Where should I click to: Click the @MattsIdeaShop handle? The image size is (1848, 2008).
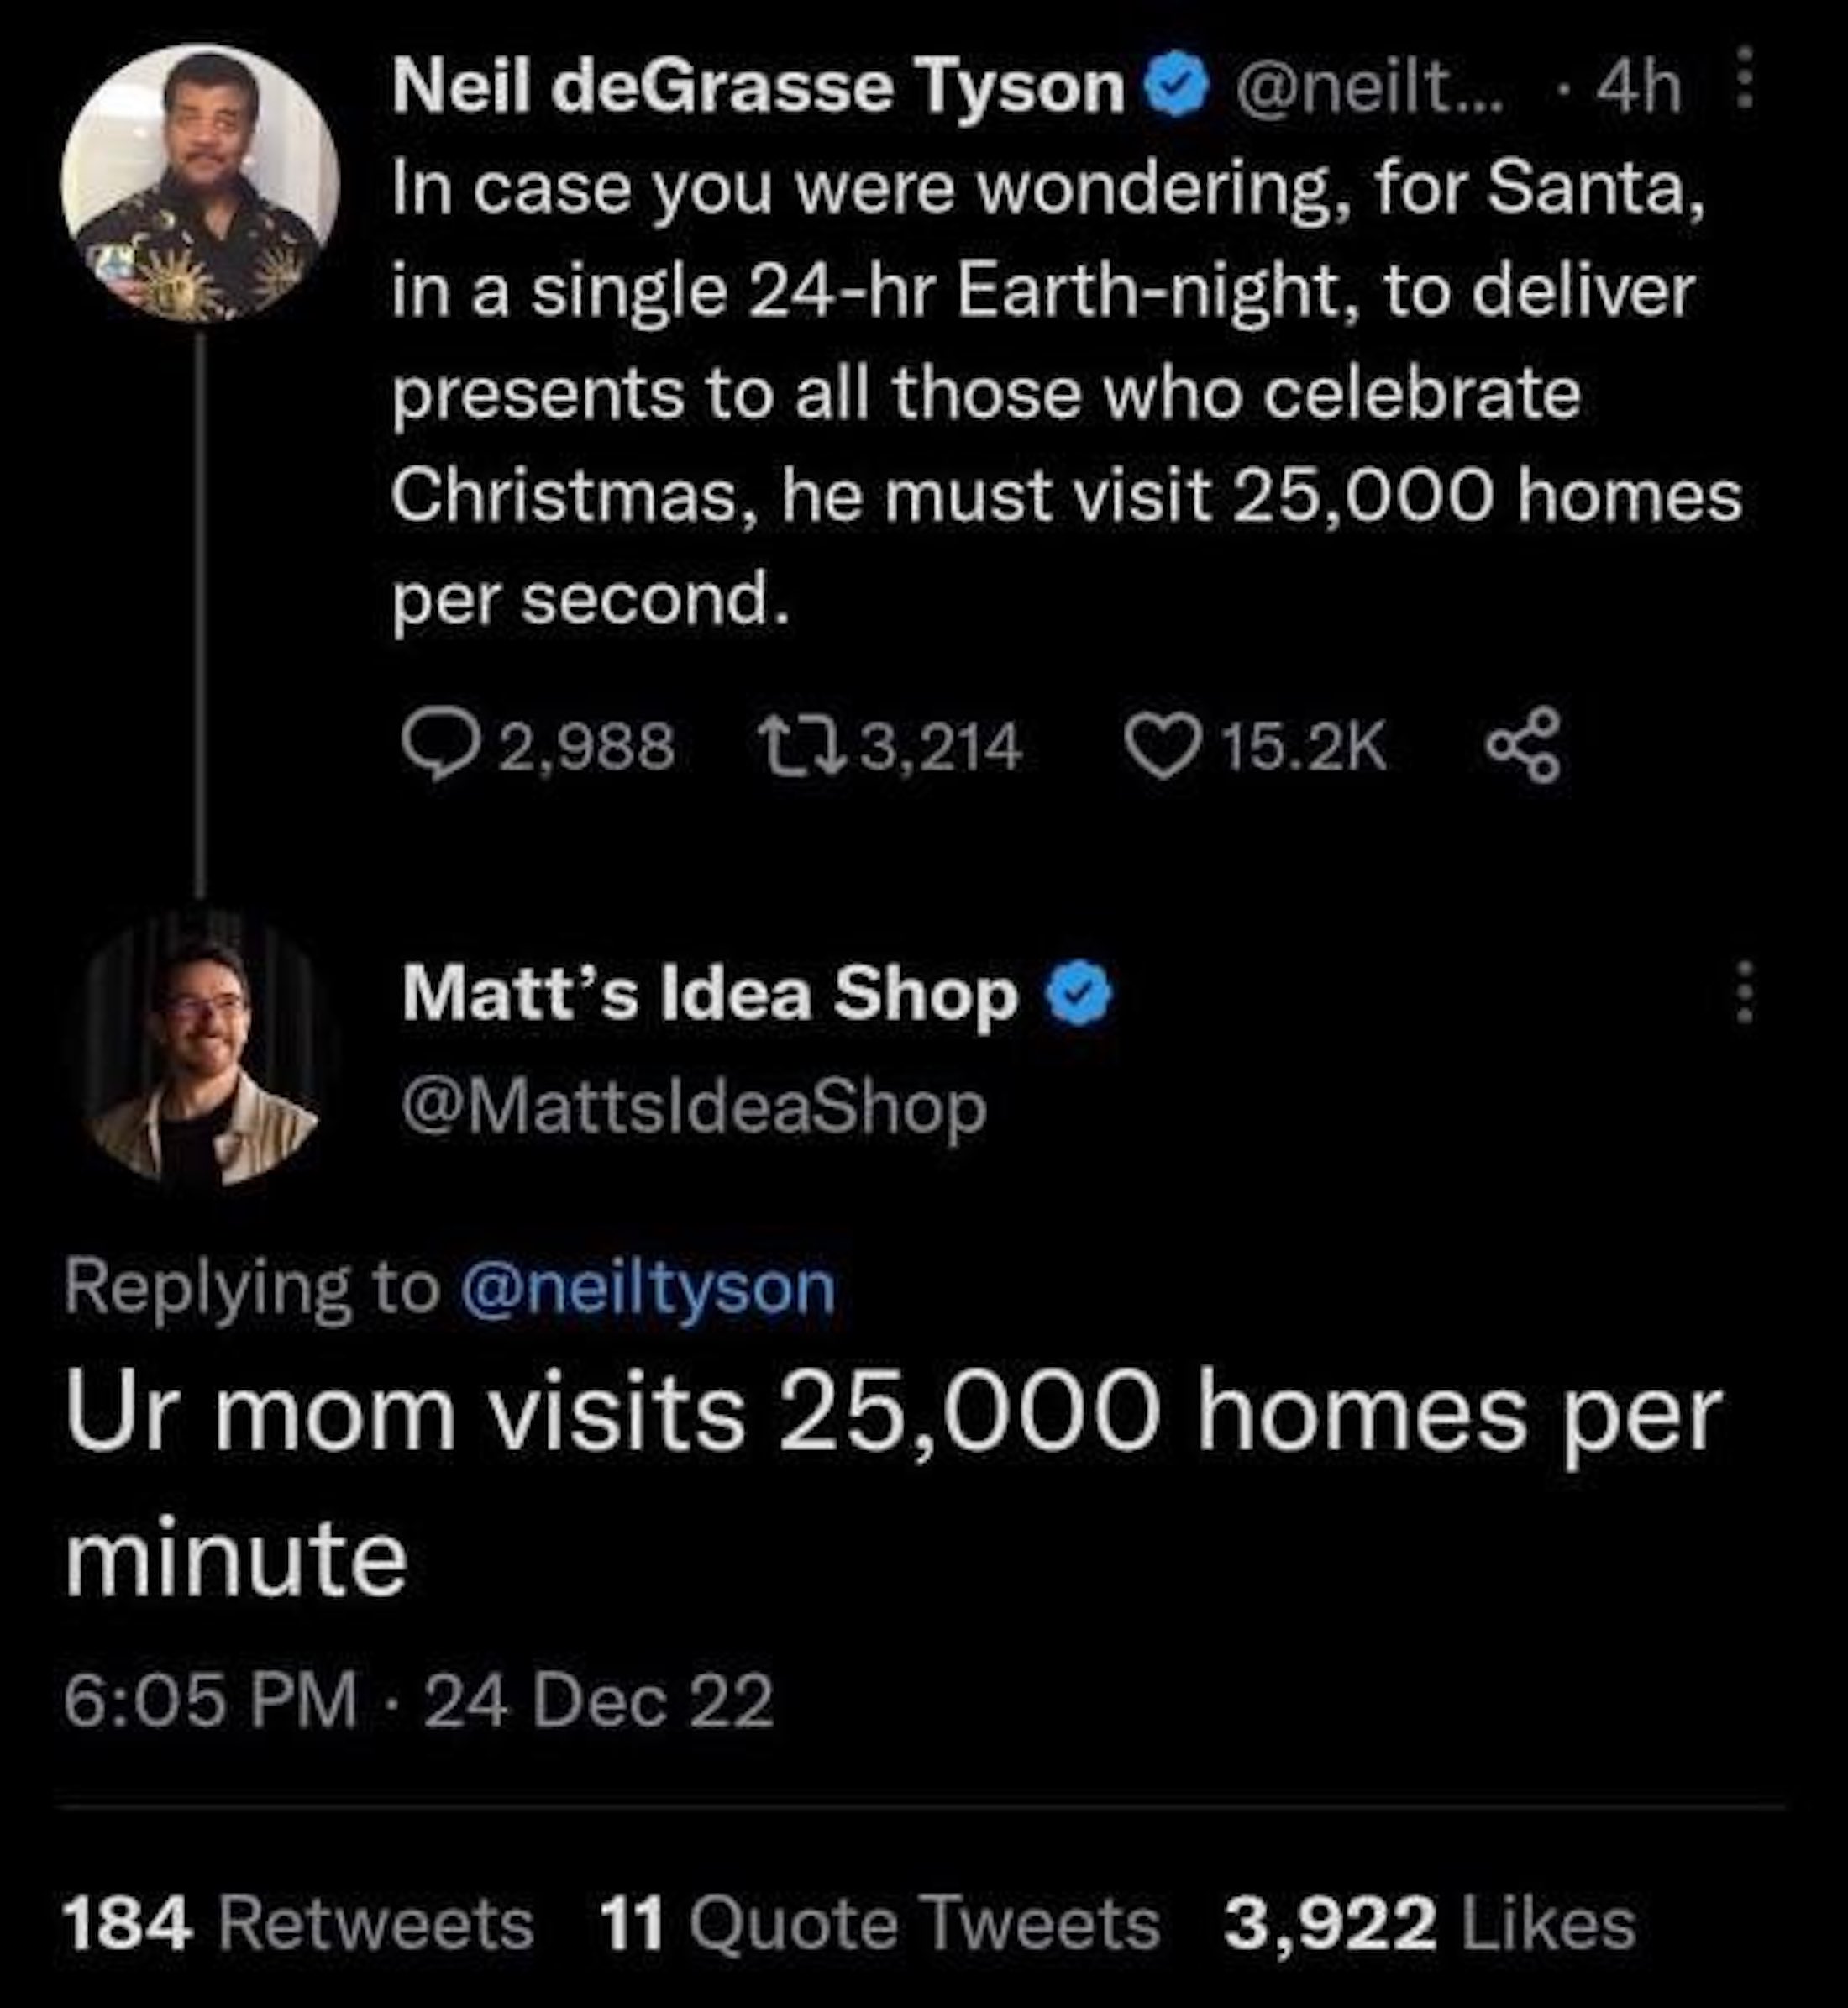(x=694, y=1108)
